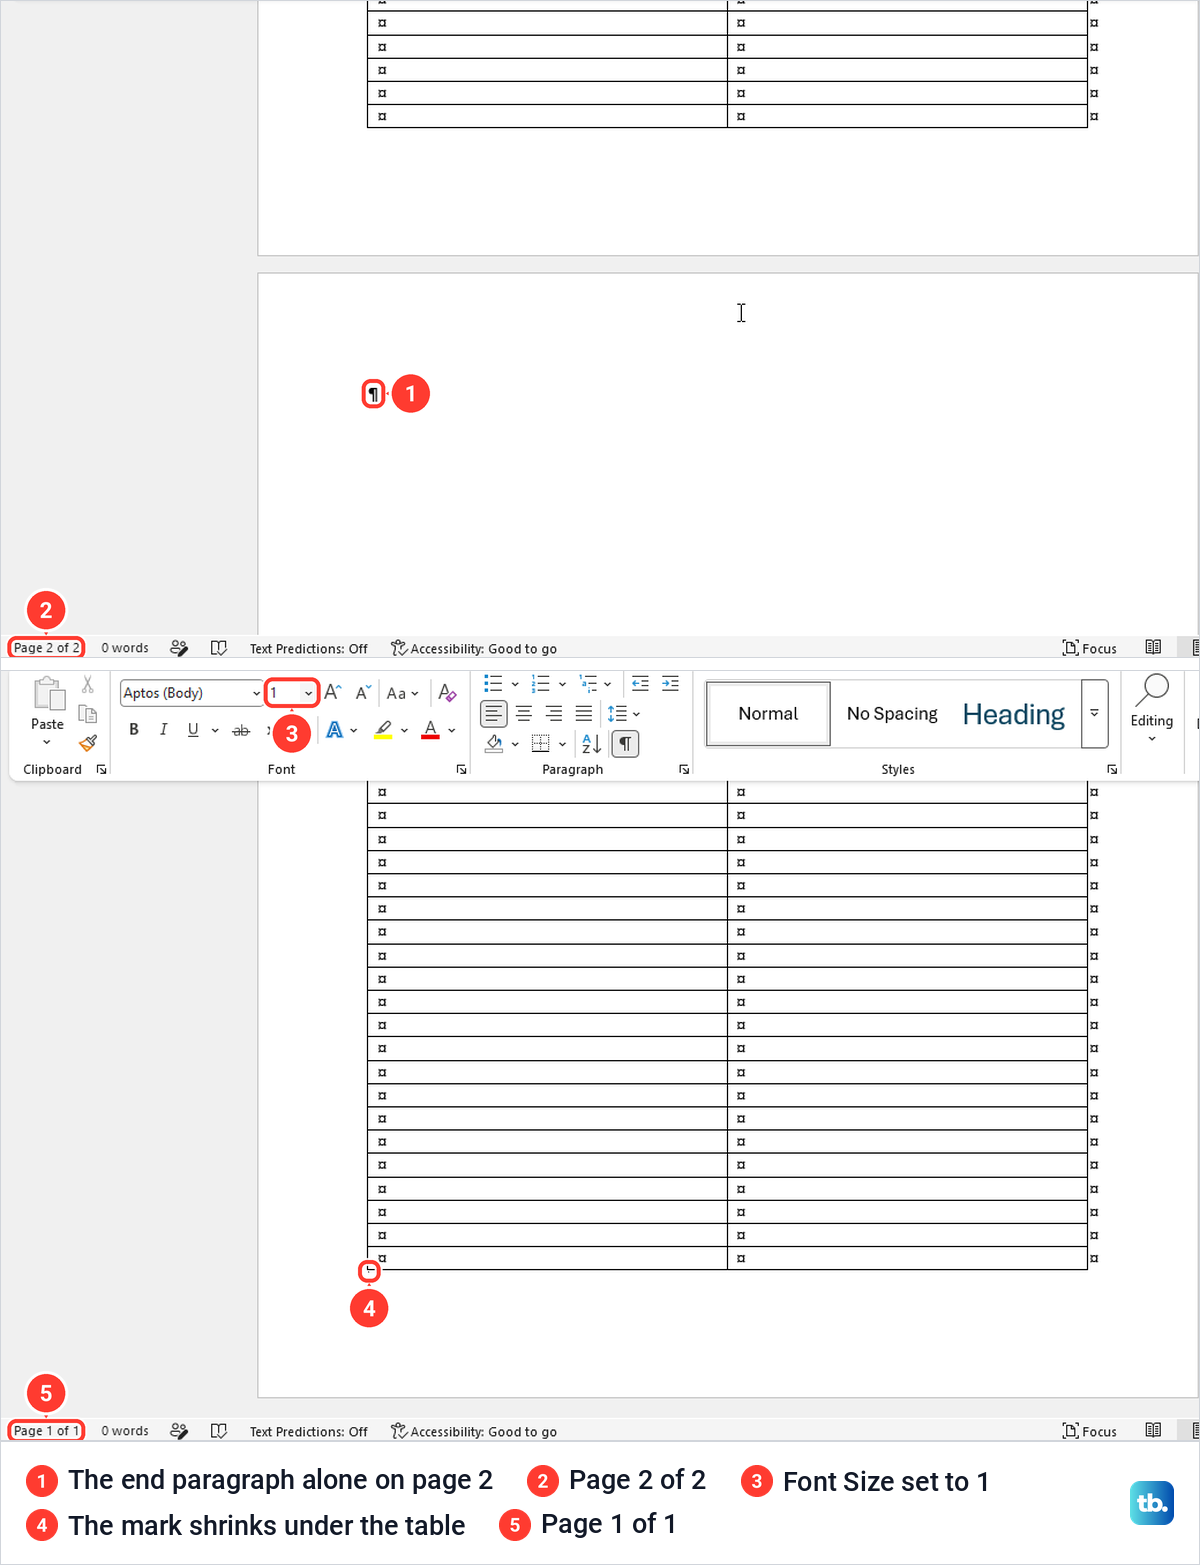The image size is (1200, 1565).
Task: Click Focus in the upper status bar
Action: tap(1089, 648)
